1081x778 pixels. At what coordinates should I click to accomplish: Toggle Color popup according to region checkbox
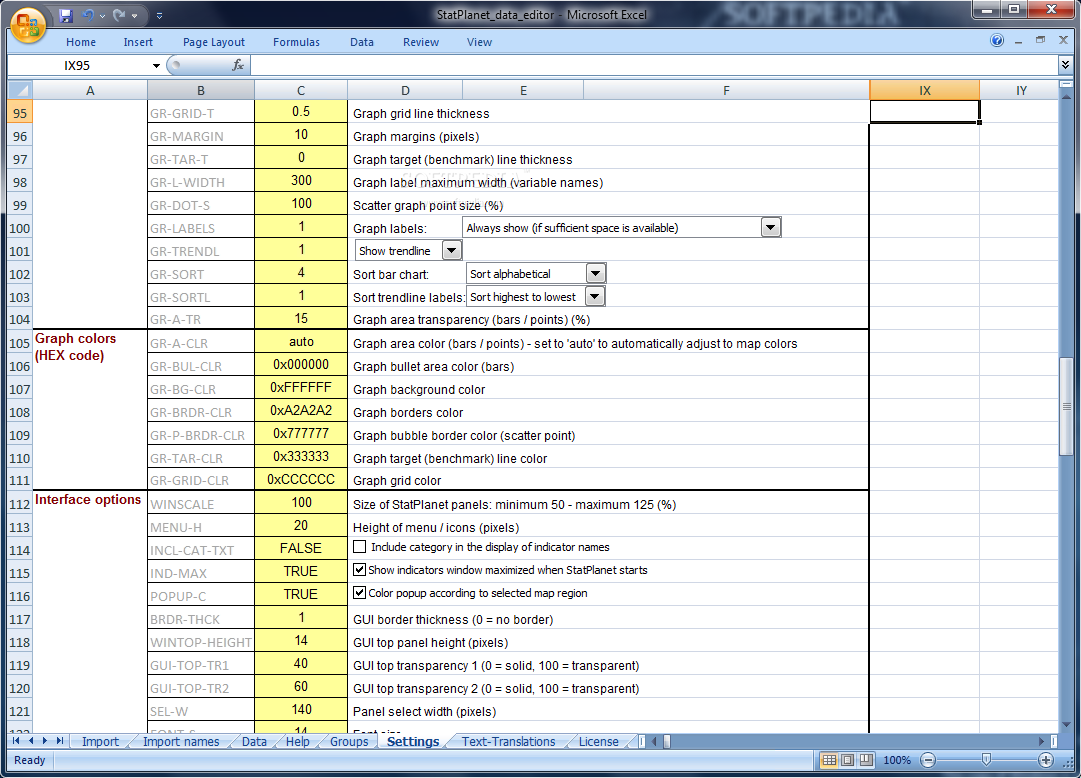tap(359, 592)
